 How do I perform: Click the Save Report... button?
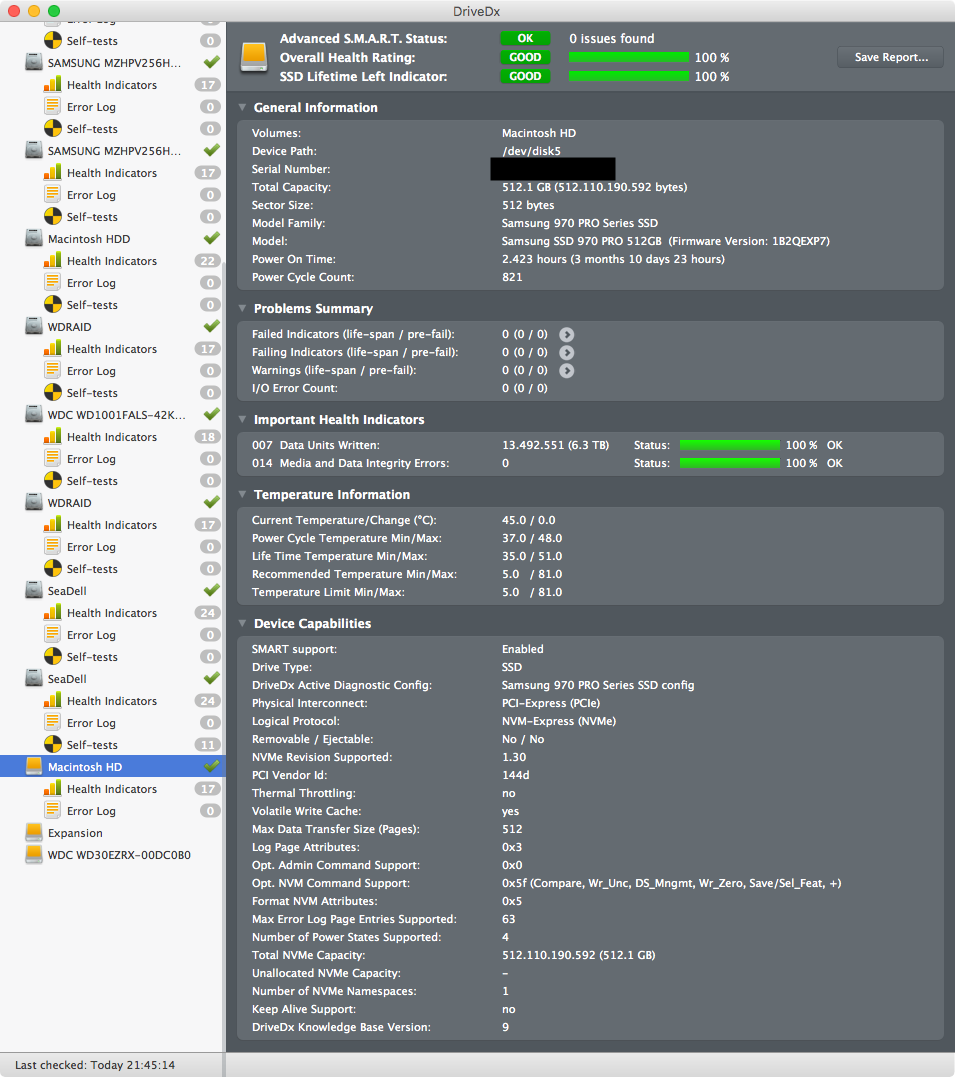tap(890, 57)
